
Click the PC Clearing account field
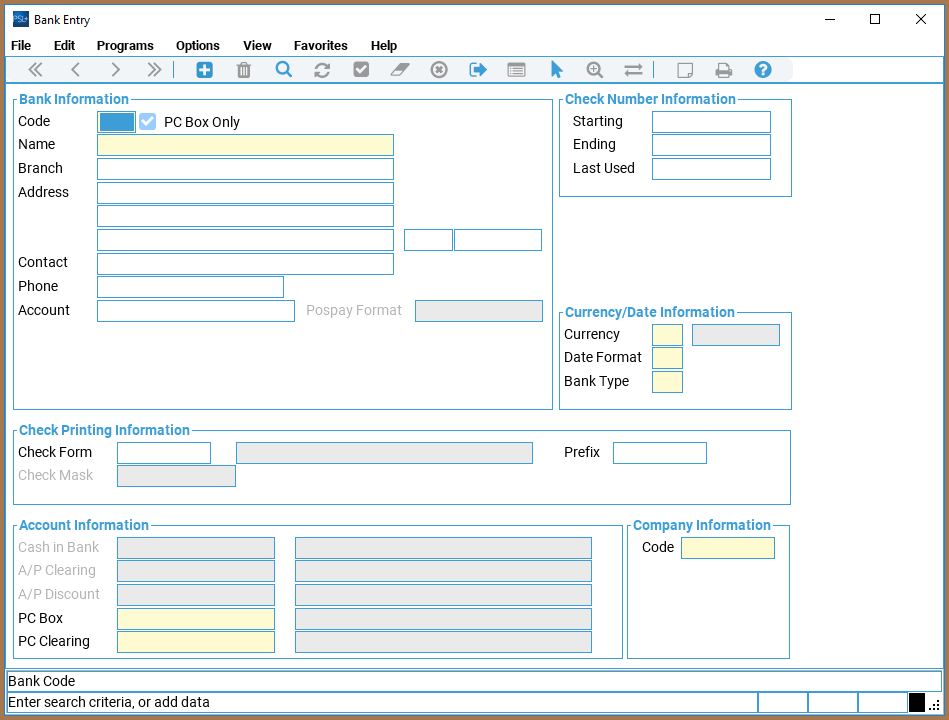pyautogui.click(x=196, y=642)
